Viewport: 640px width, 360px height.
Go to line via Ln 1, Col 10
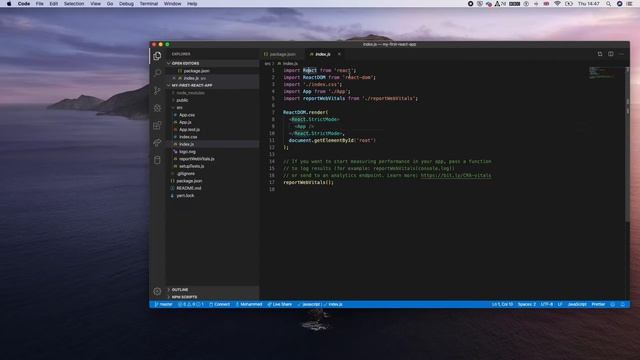coord(502,304)
